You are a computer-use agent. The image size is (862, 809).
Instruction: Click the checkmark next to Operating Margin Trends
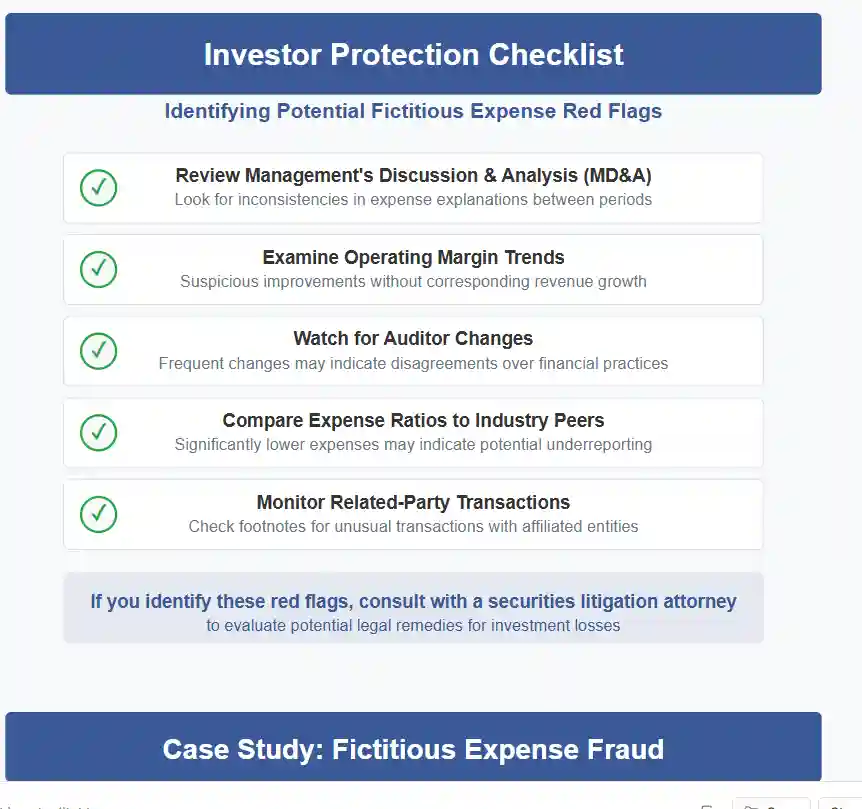tap(99, 269)
